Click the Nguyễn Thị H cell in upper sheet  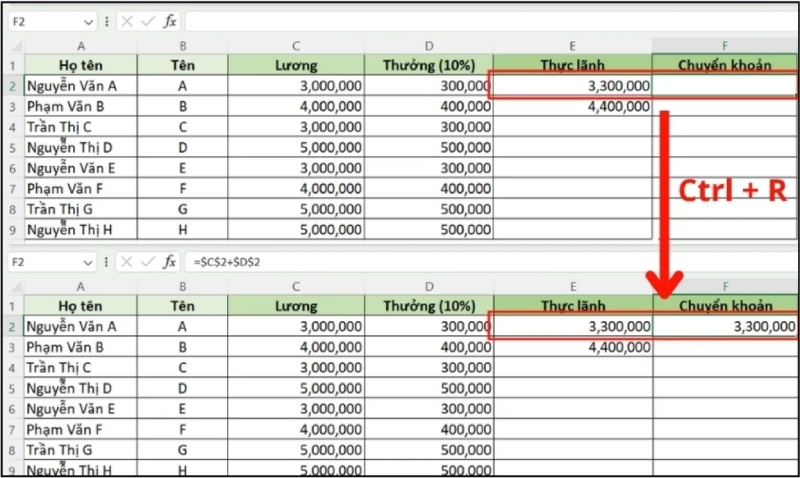point(80,228)
